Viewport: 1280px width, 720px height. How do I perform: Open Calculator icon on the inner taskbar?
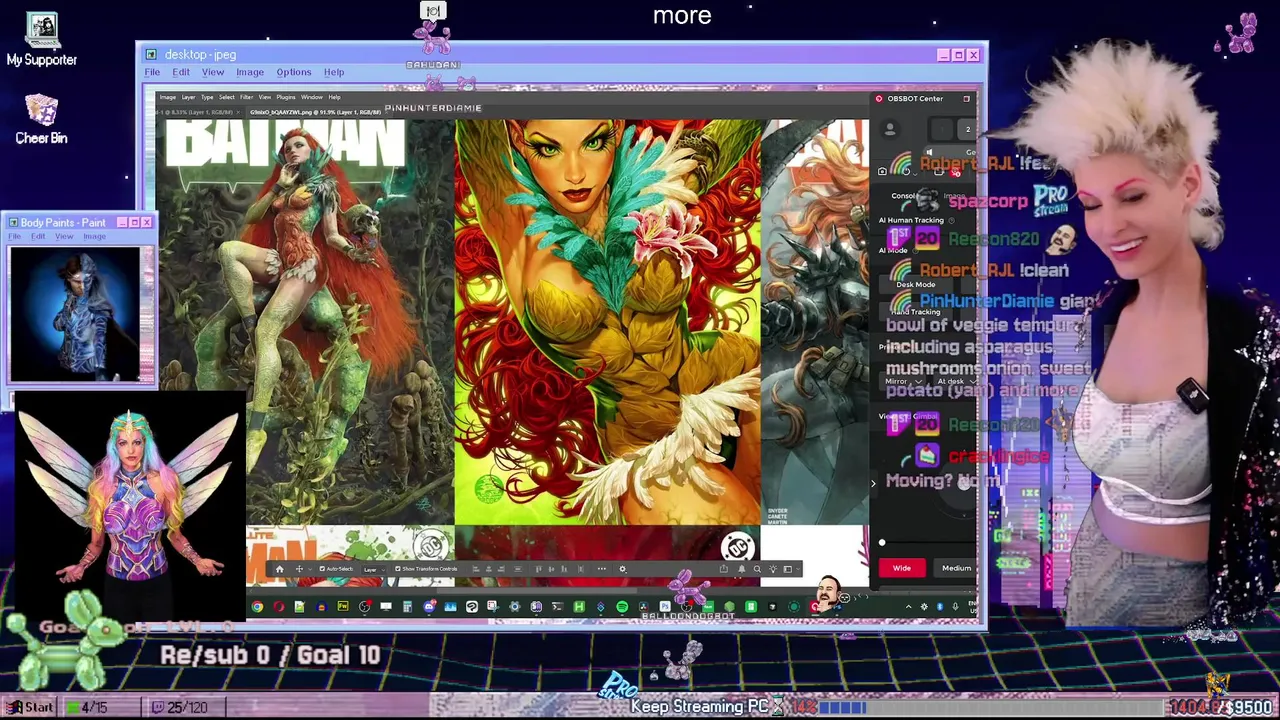click(407, 606)
